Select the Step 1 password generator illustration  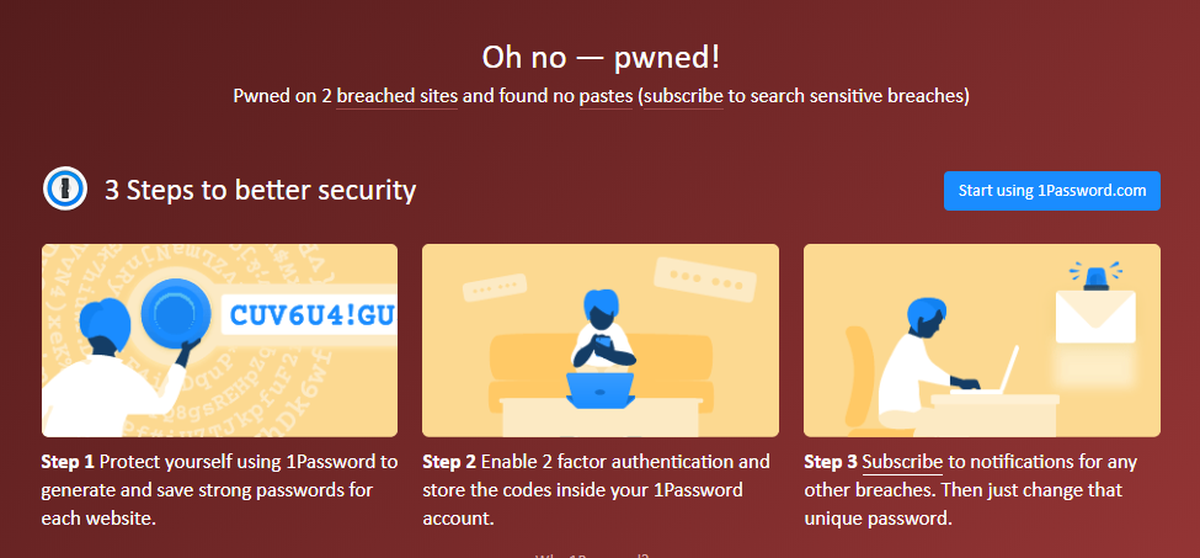[x=219, y=340]
